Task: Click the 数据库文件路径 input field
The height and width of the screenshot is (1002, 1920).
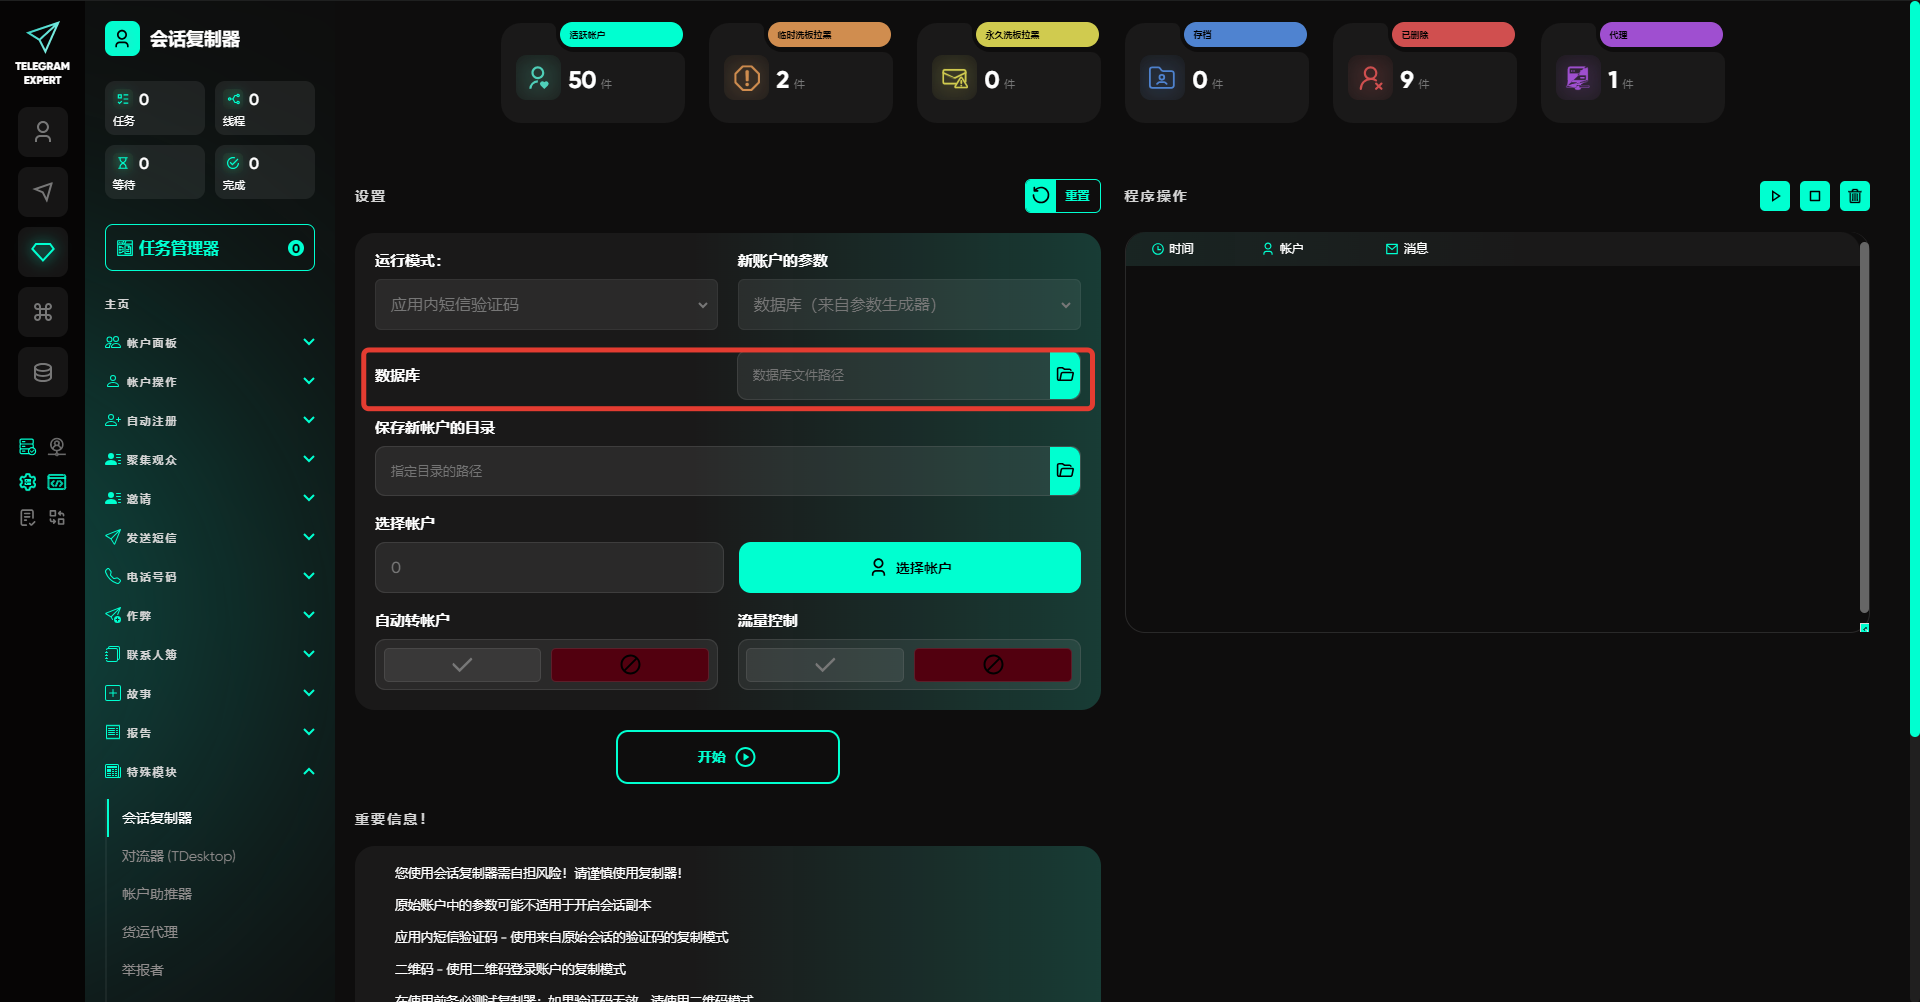Action: [x=893, y=375]
